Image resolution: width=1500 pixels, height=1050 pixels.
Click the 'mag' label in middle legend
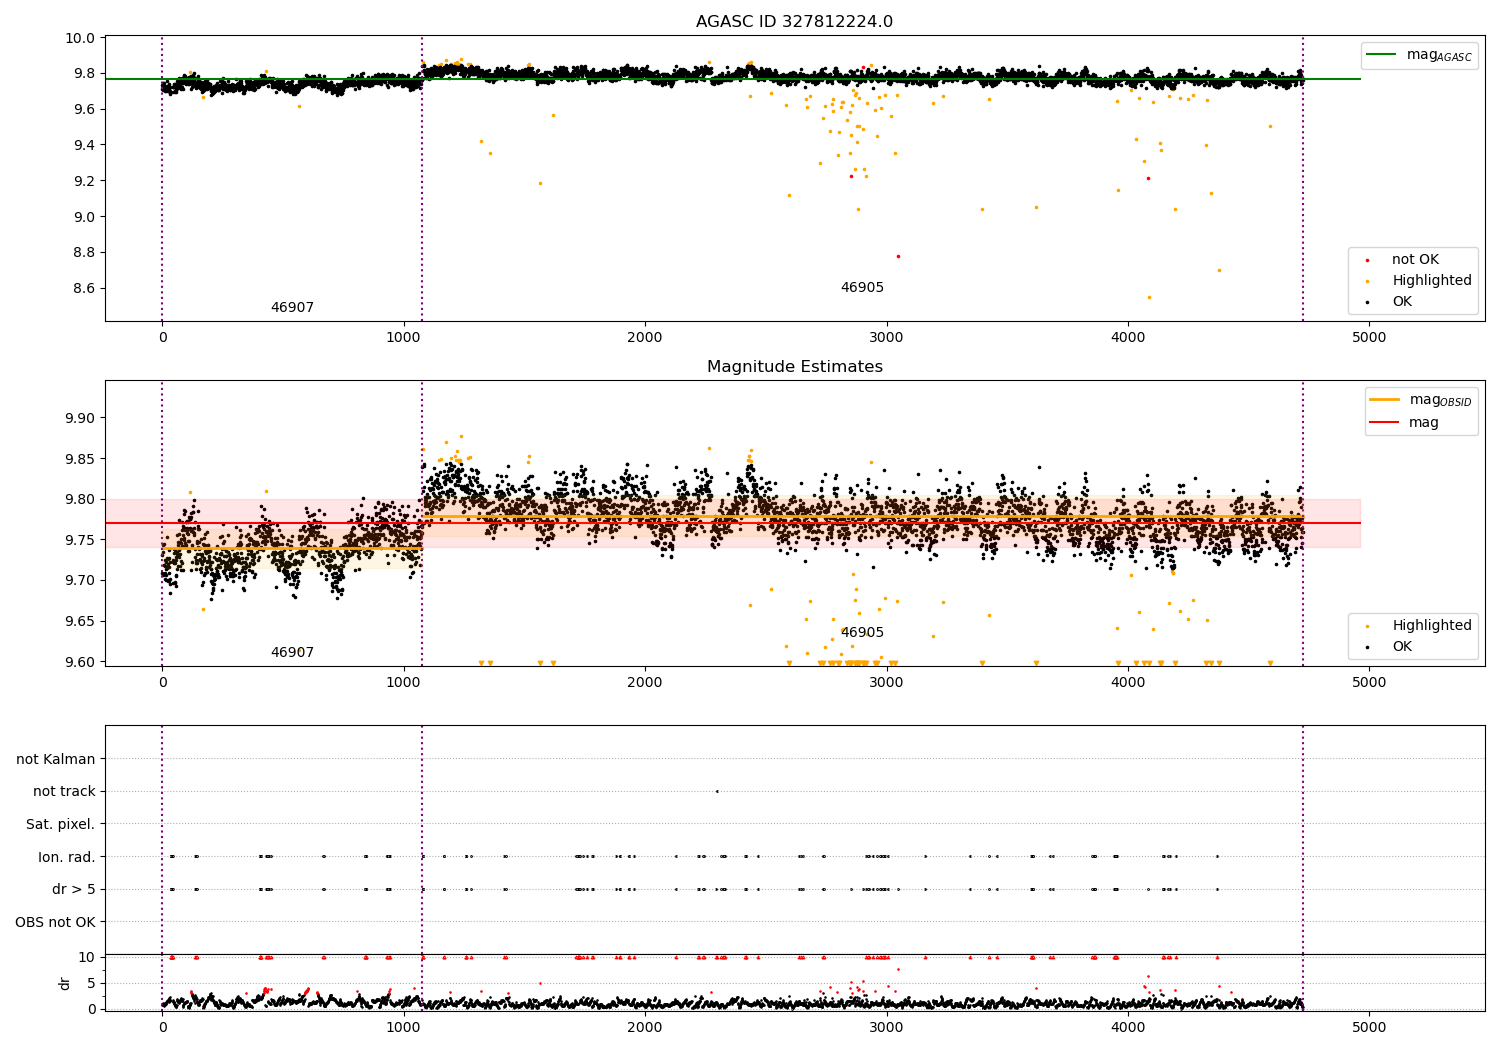pyautogui.click(x=1424, y=423)
